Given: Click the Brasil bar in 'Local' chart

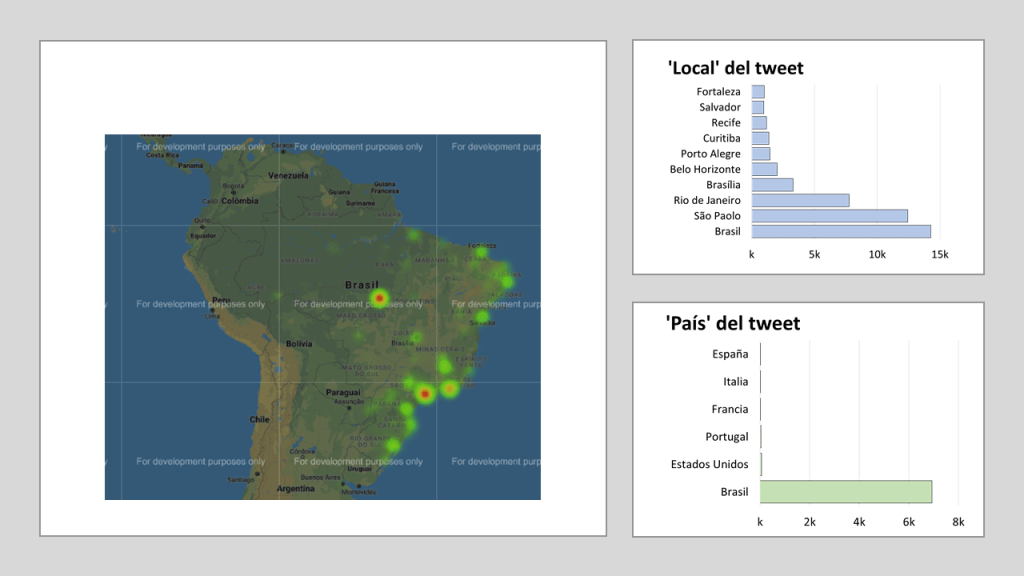Looking at the screenshot, I should (840, 231).
